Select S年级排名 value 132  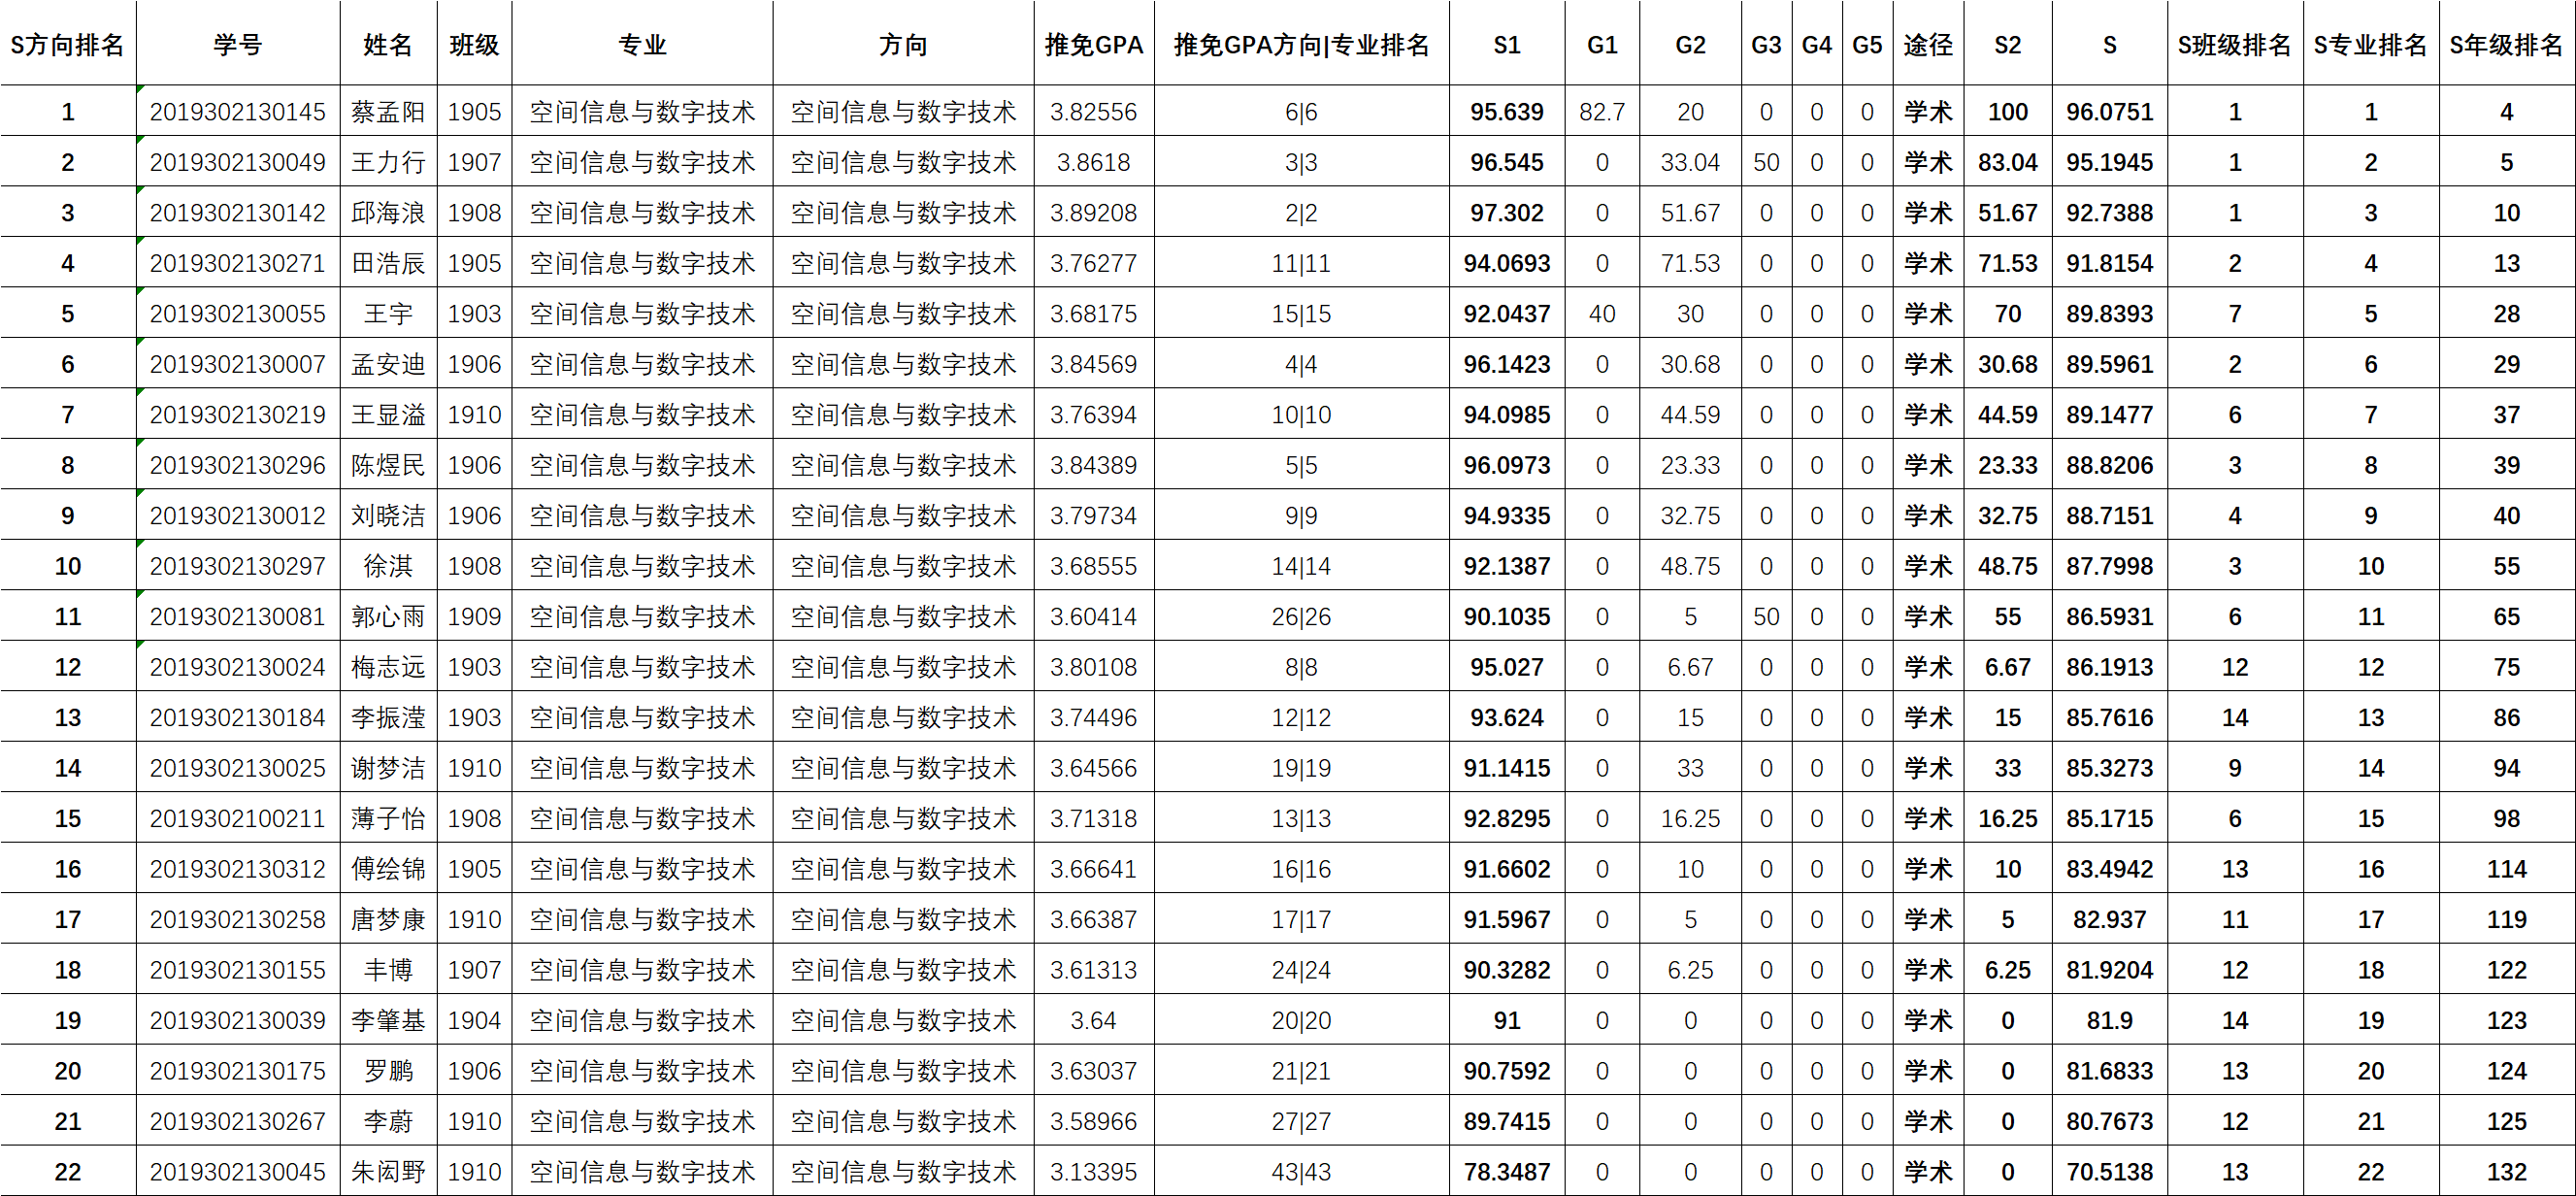tap(2506, 1172)
